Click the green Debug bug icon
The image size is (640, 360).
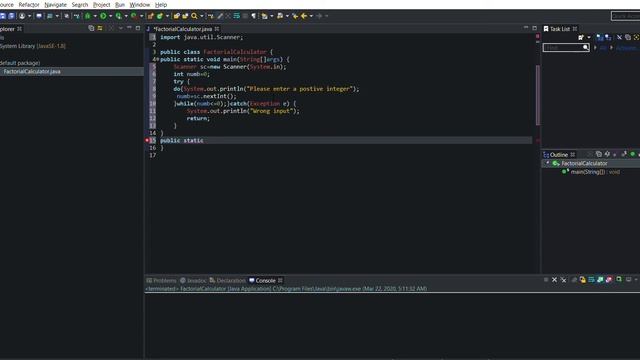click(x=87, y=16)
